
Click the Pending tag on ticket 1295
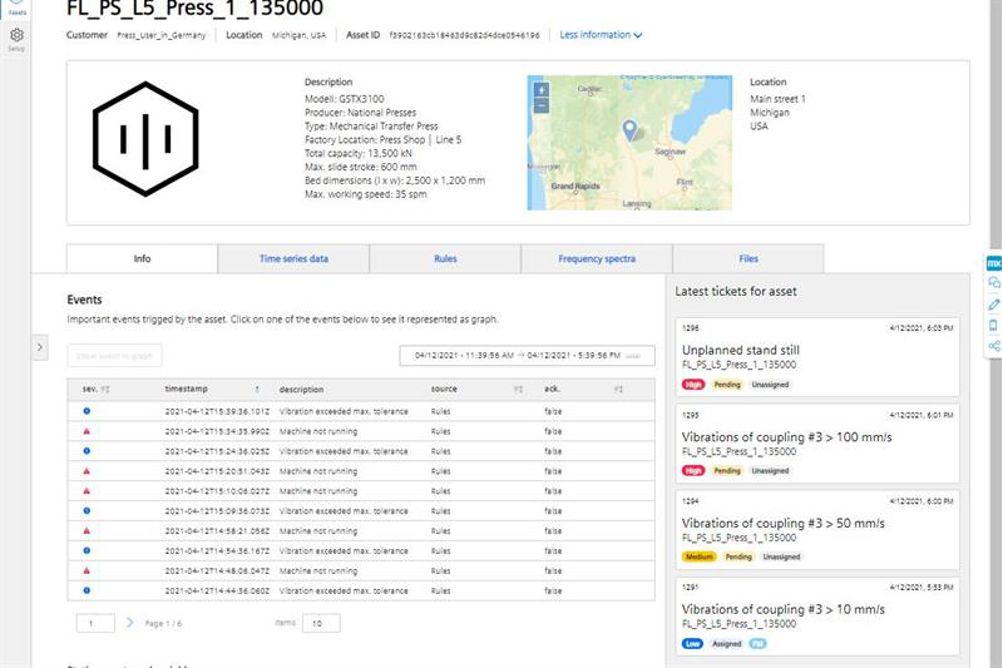click(727, 470)
